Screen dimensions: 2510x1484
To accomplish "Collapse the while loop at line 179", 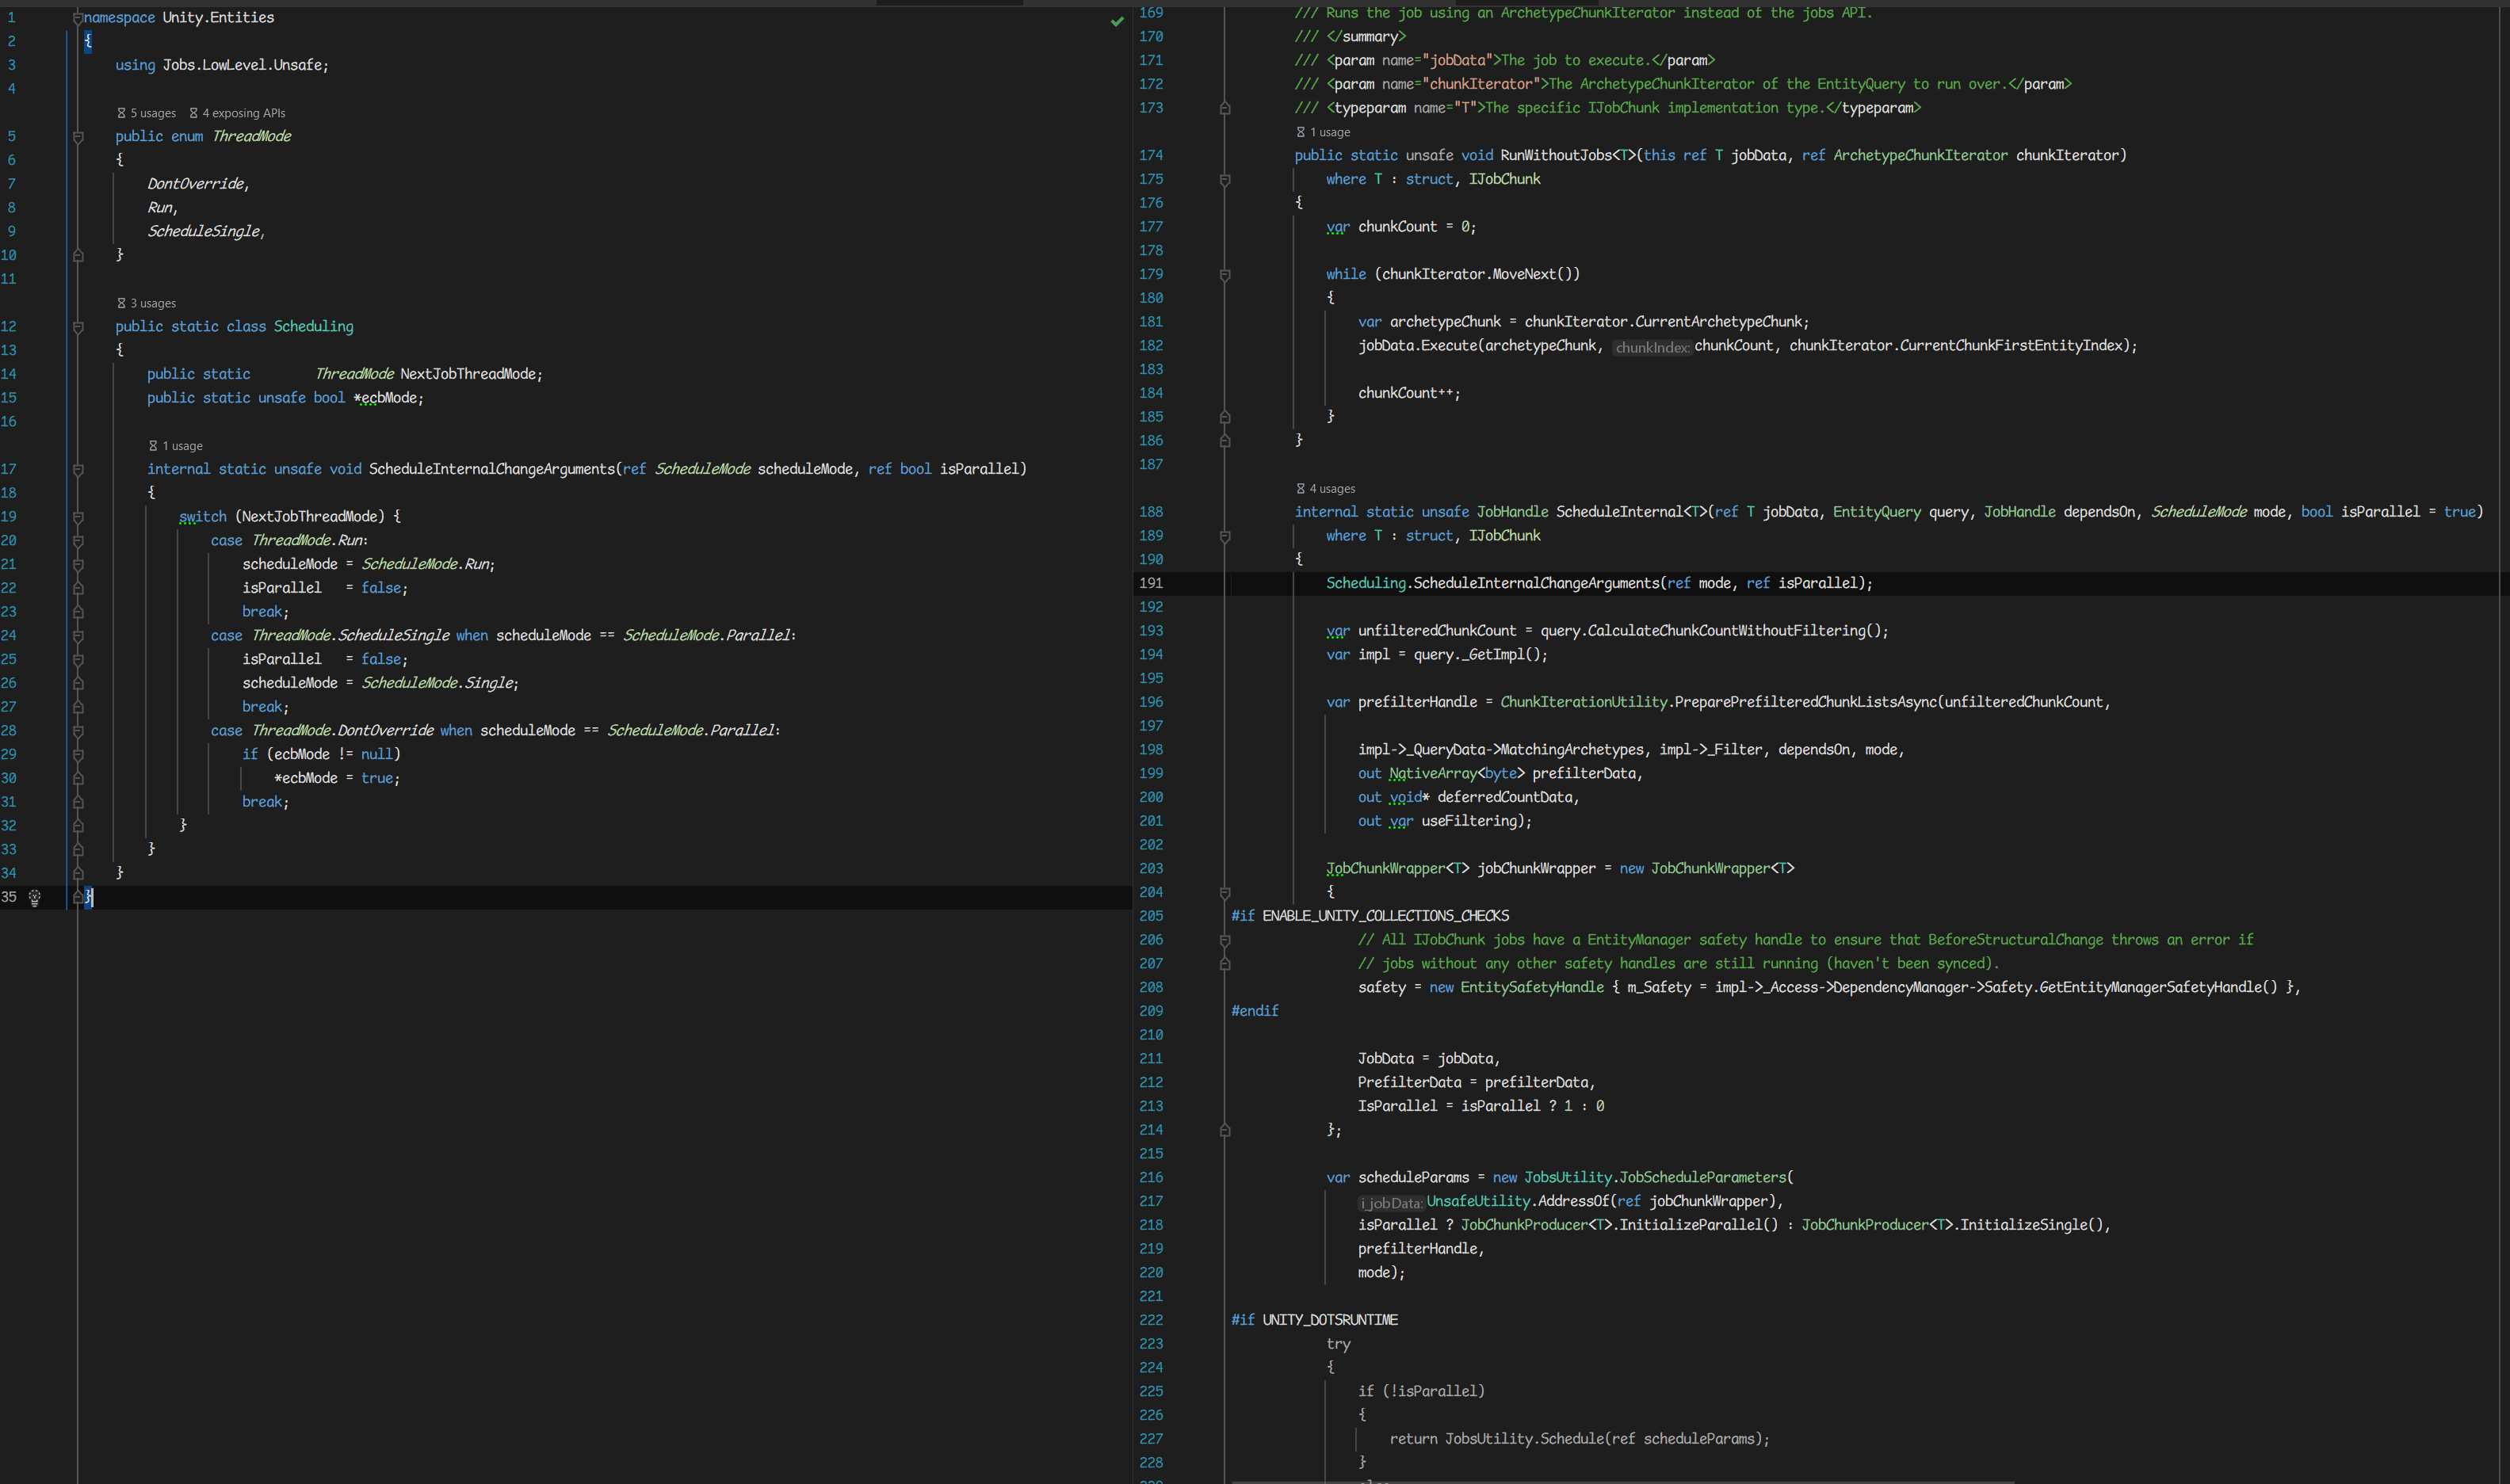I will coord(1225,275).
